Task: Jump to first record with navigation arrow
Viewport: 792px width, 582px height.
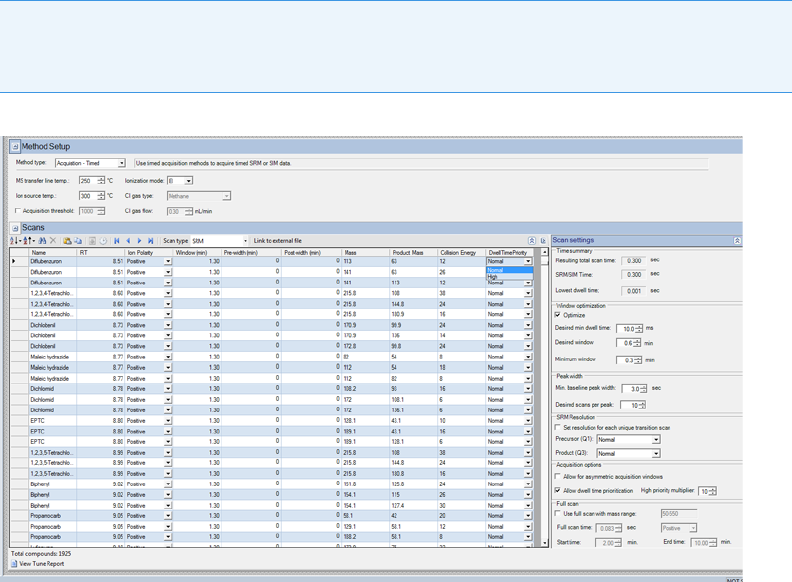Action: coord(116,241)
